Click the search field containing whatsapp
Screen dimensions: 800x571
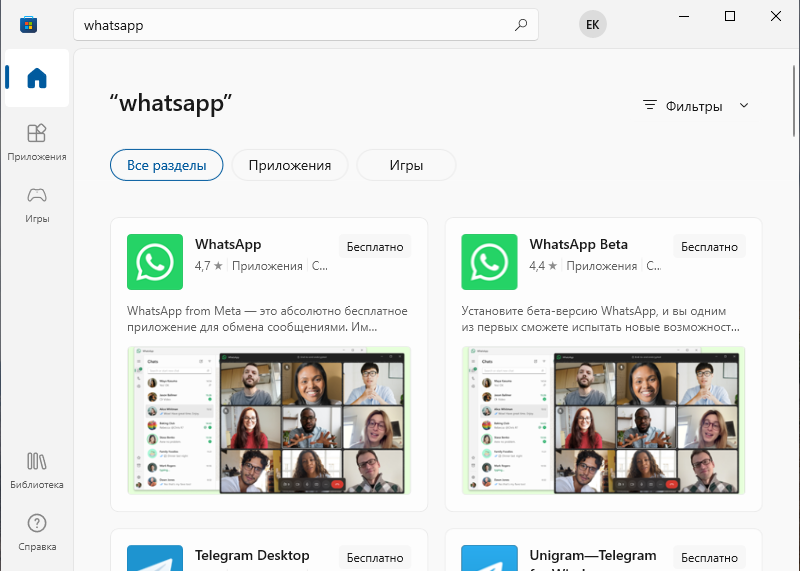(306, 24)
